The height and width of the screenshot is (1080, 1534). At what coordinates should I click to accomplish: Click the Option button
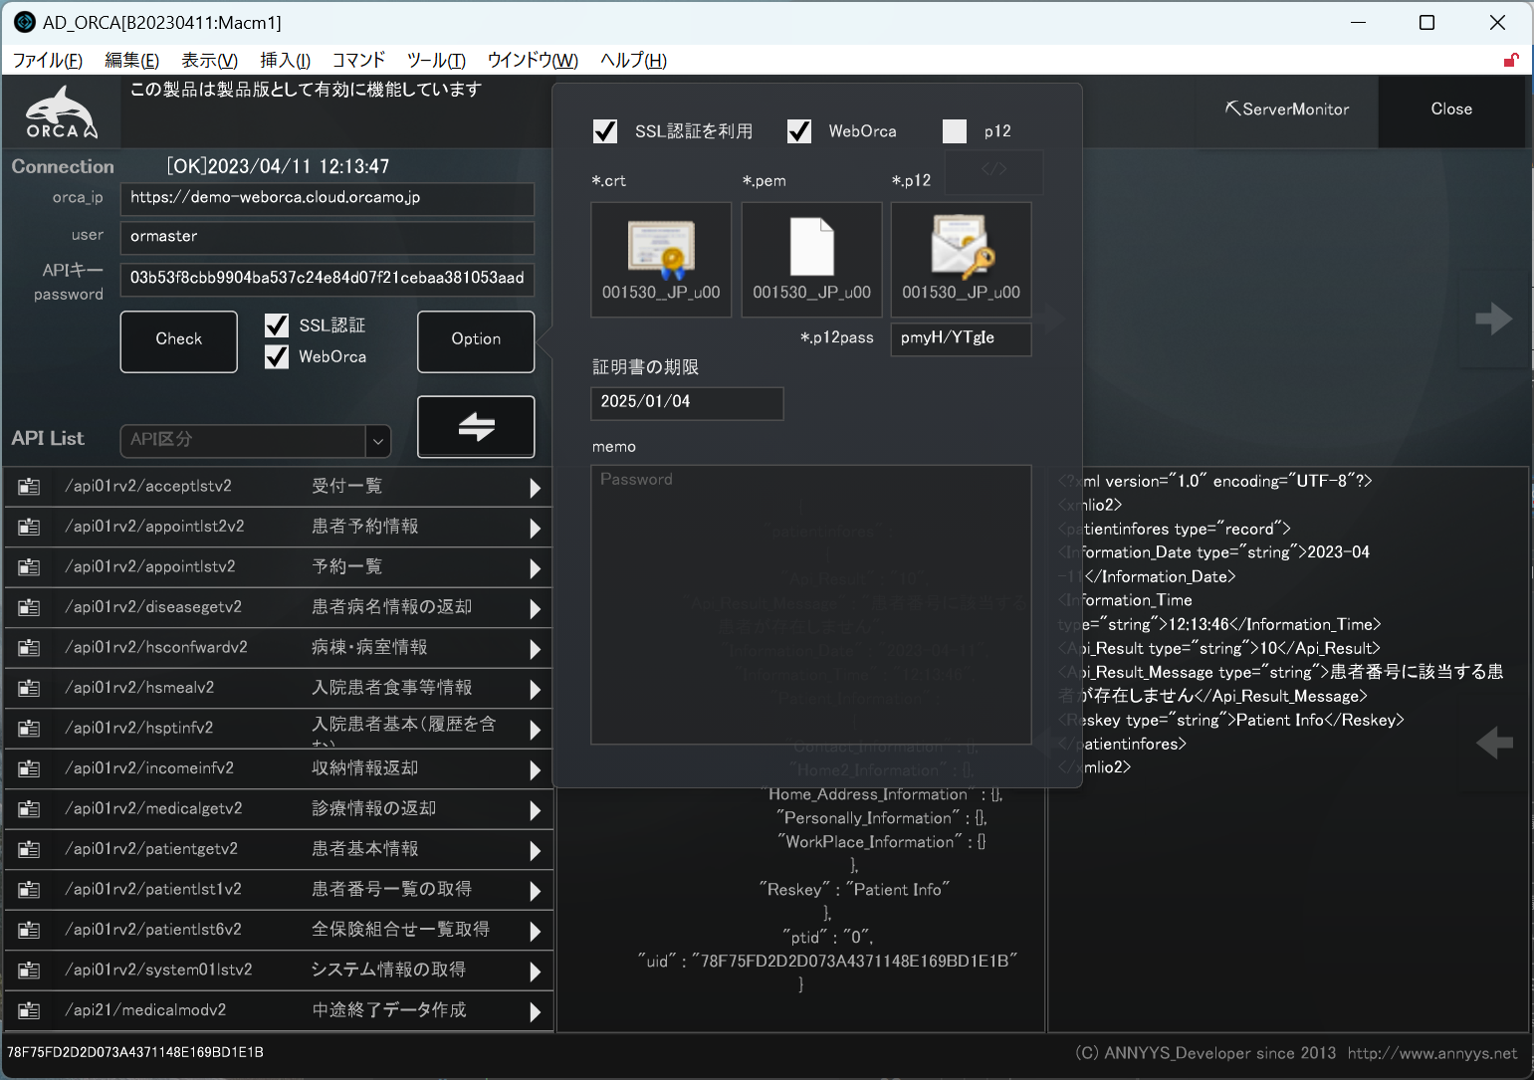(x=476, y=341)
